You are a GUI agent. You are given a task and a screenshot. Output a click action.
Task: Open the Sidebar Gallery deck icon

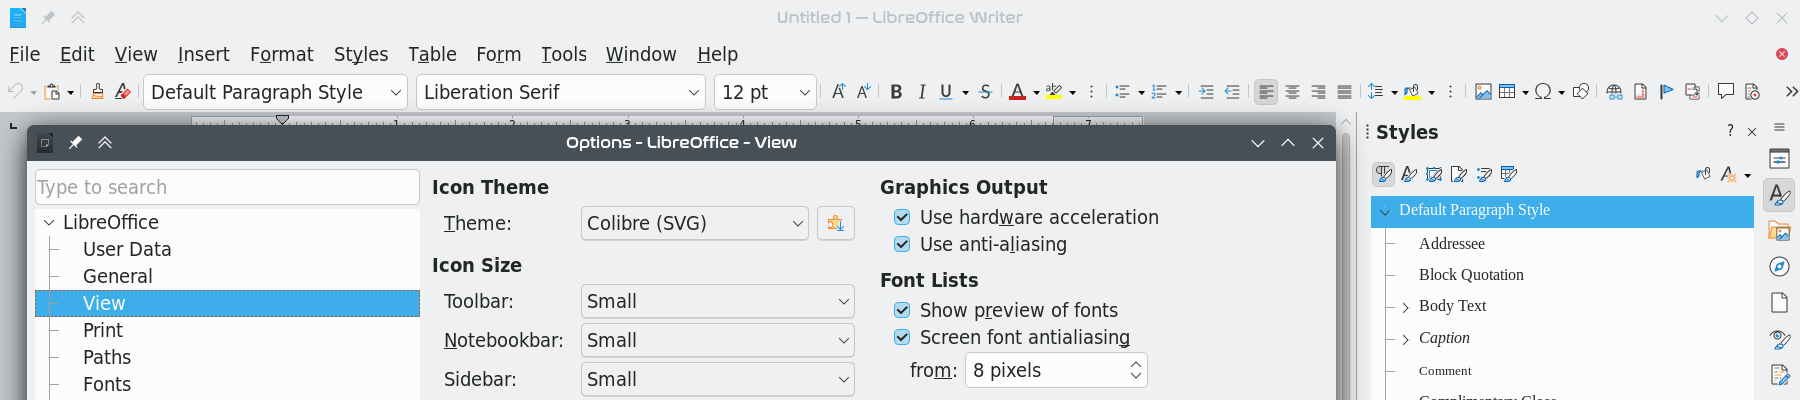1779,231
